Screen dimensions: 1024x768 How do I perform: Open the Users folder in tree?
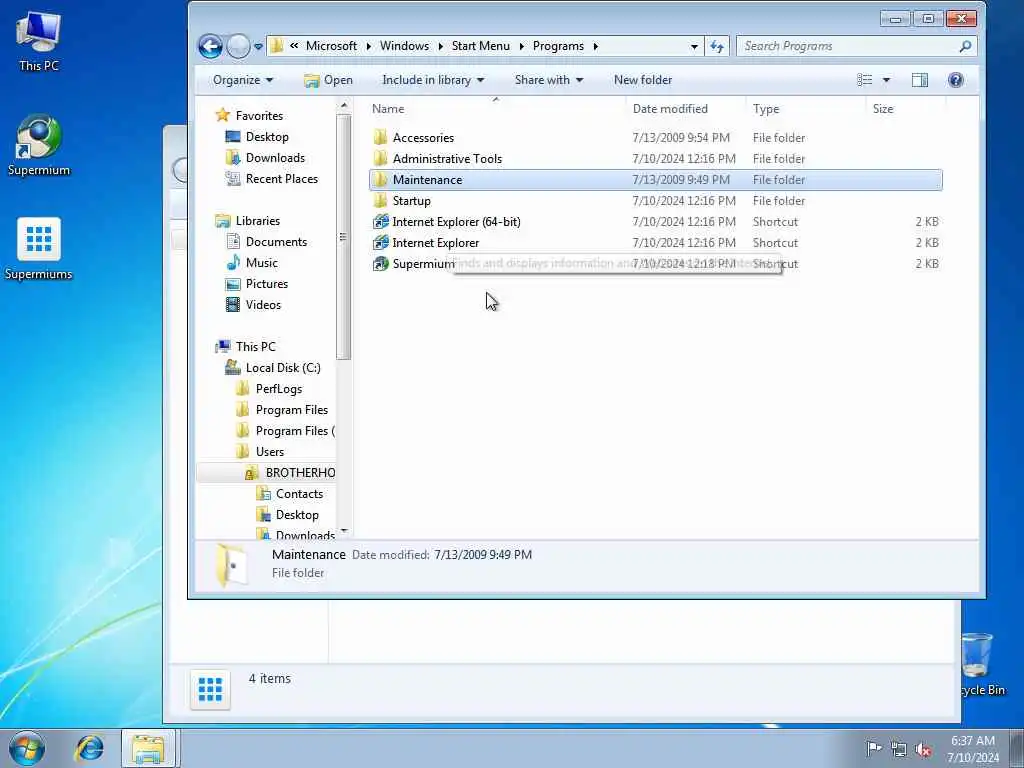pyautogui.click(x=269, y=451)
